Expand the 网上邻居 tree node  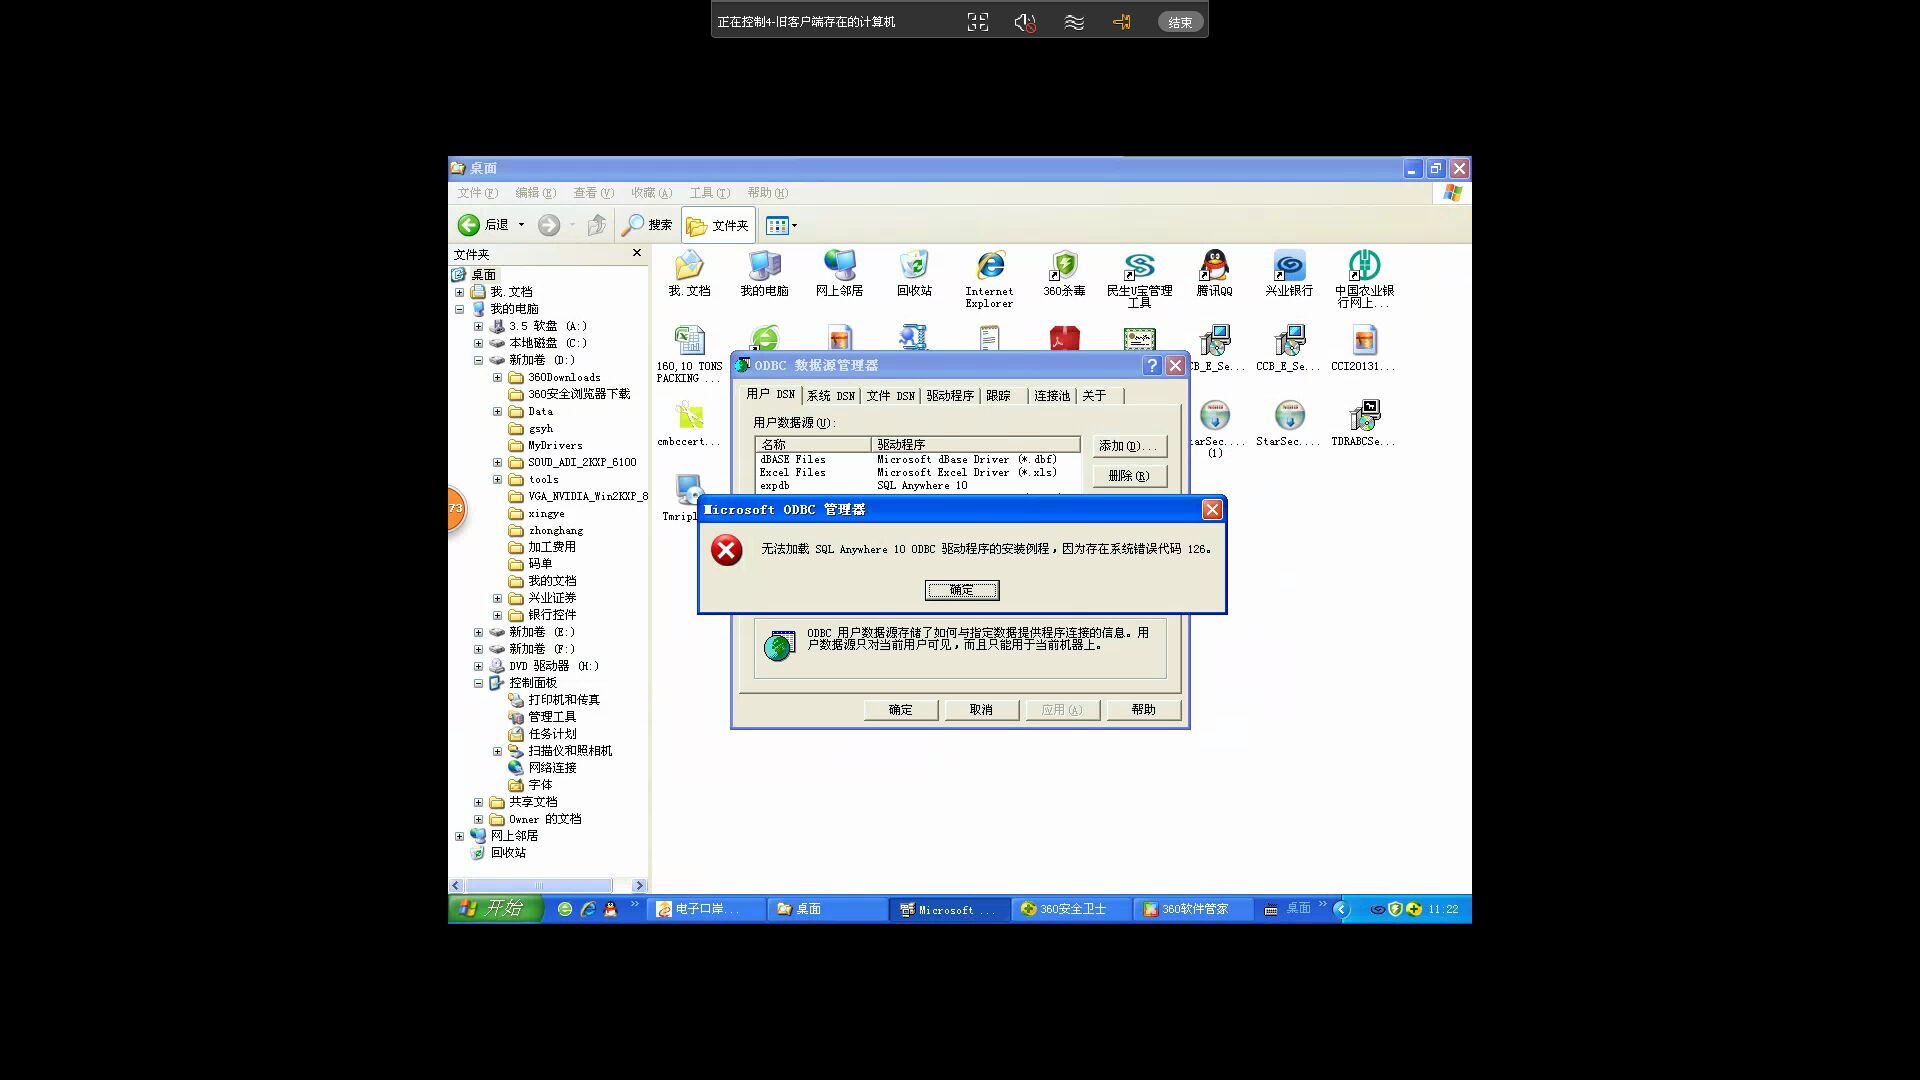pos(460,837)
